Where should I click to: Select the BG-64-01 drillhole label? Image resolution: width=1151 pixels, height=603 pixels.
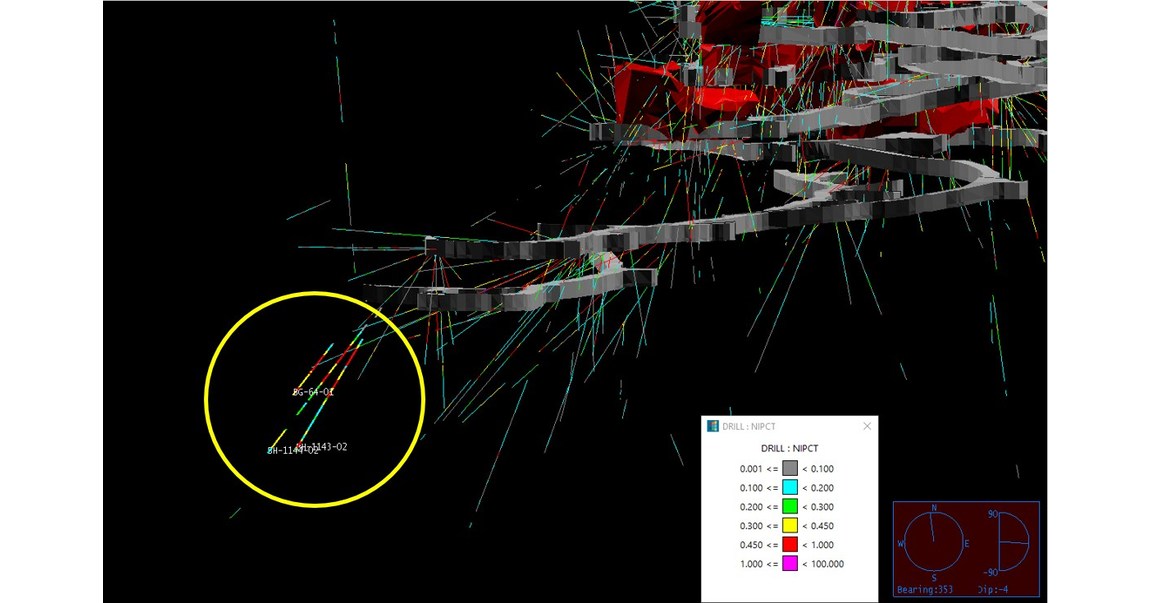coord(313,392)
